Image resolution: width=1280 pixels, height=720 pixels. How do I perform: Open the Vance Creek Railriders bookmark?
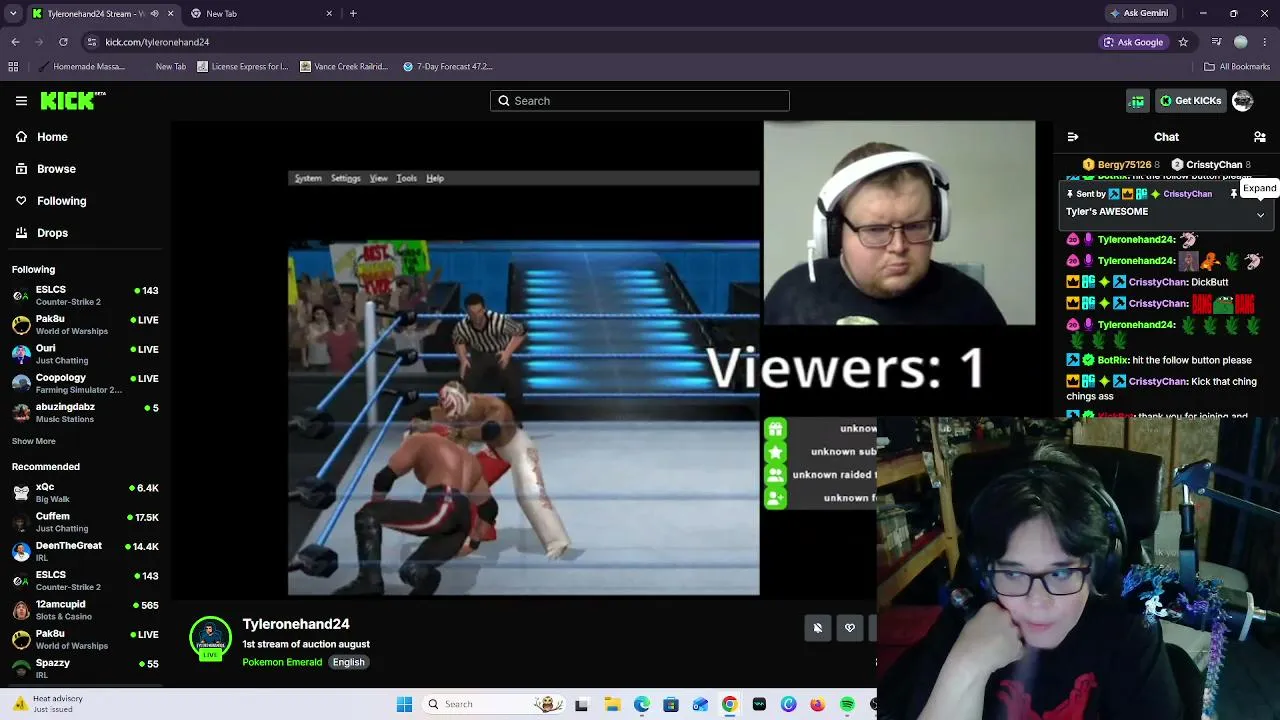[x=344, y=67]
